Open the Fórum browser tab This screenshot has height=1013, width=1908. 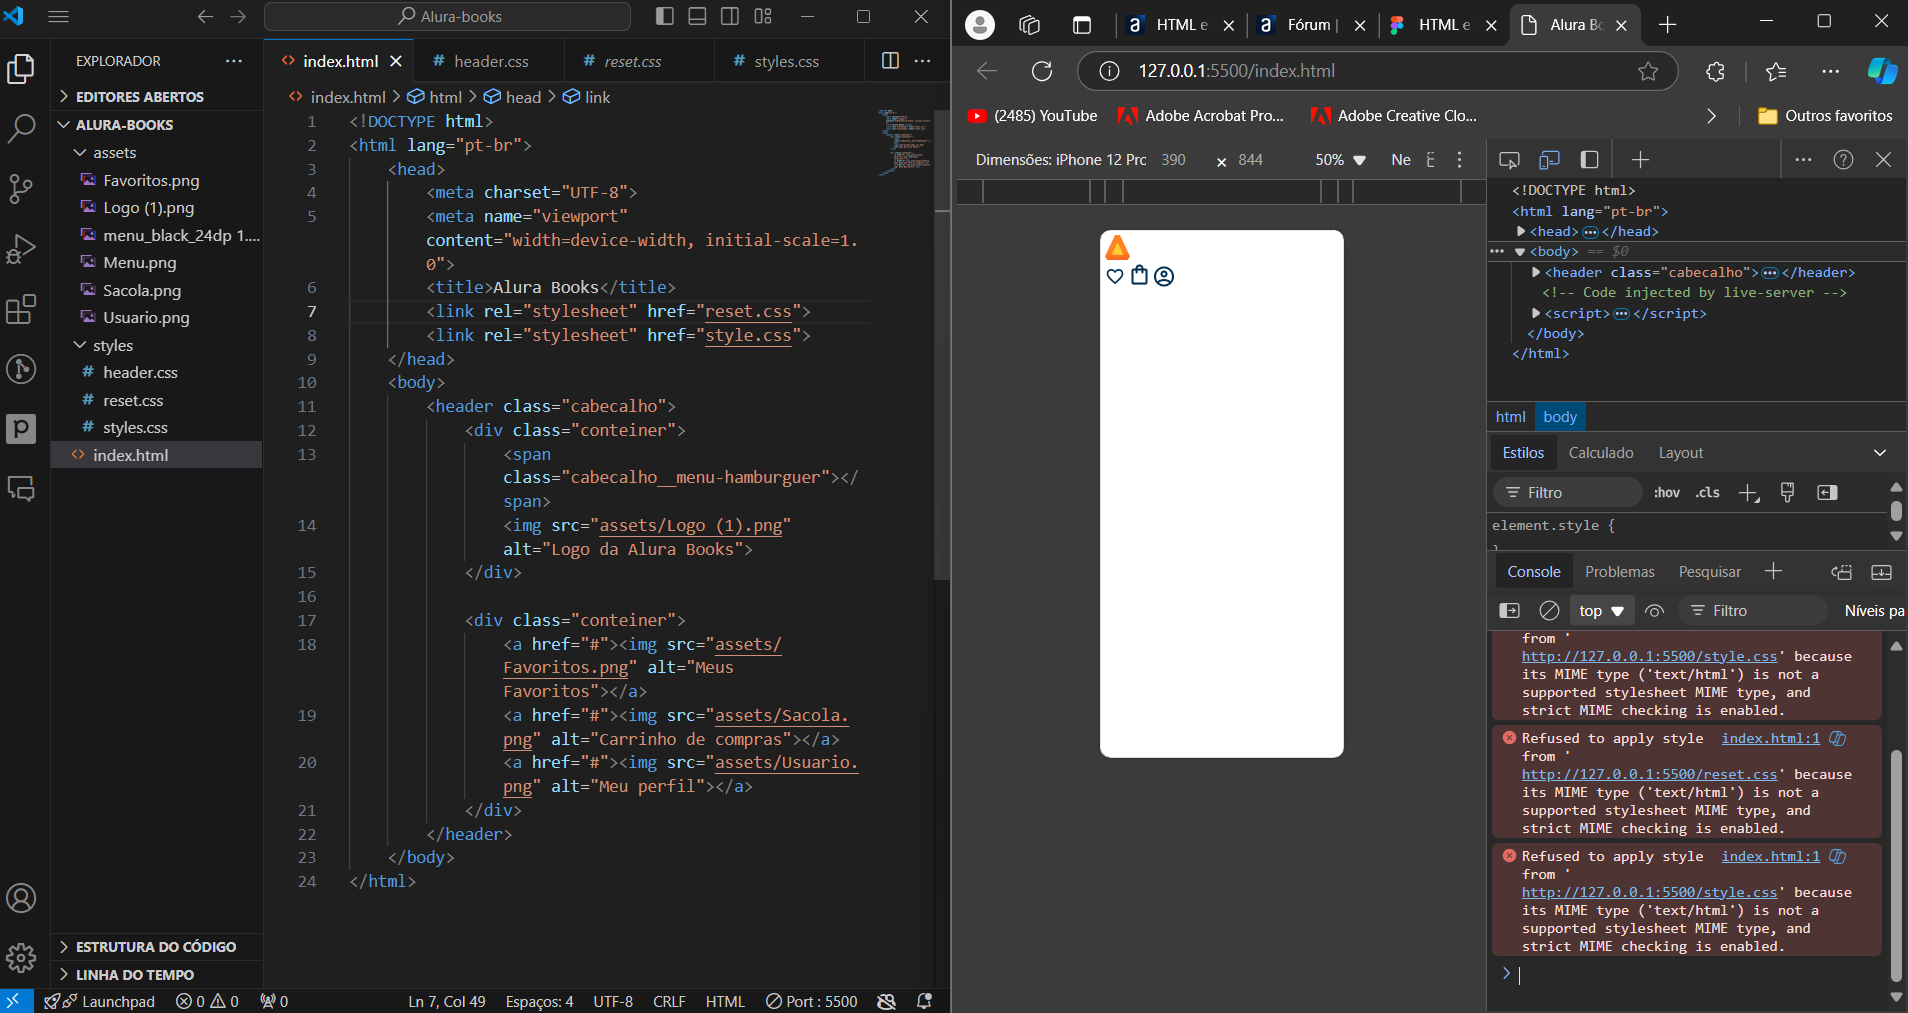(1312, 25)
